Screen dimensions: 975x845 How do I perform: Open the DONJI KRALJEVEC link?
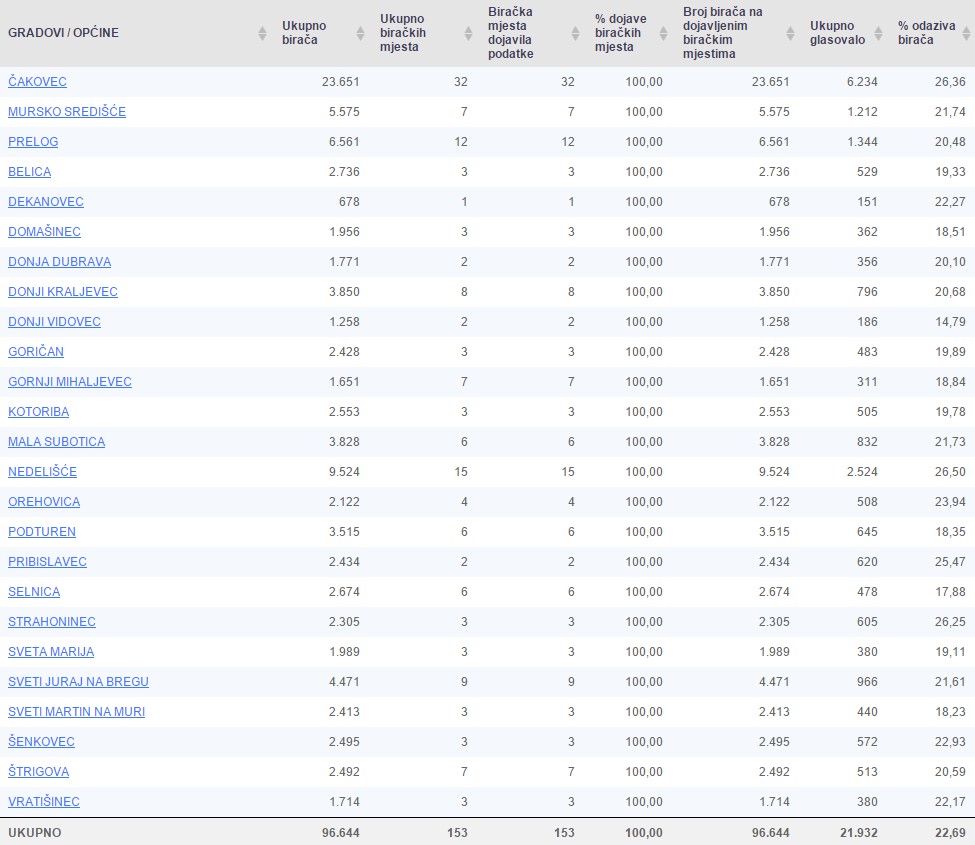[63, 292]
